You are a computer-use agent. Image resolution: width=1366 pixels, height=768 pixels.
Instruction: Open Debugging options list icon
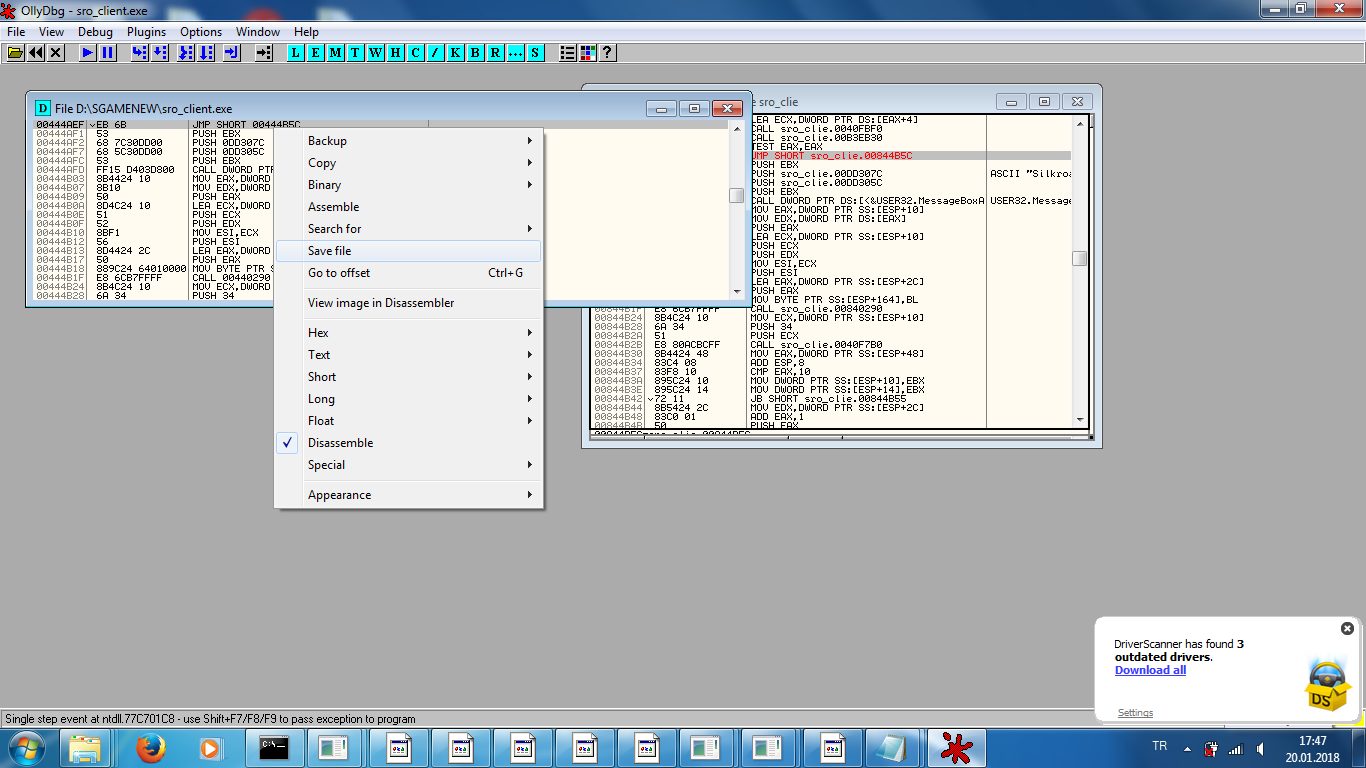tap(568, 52)
